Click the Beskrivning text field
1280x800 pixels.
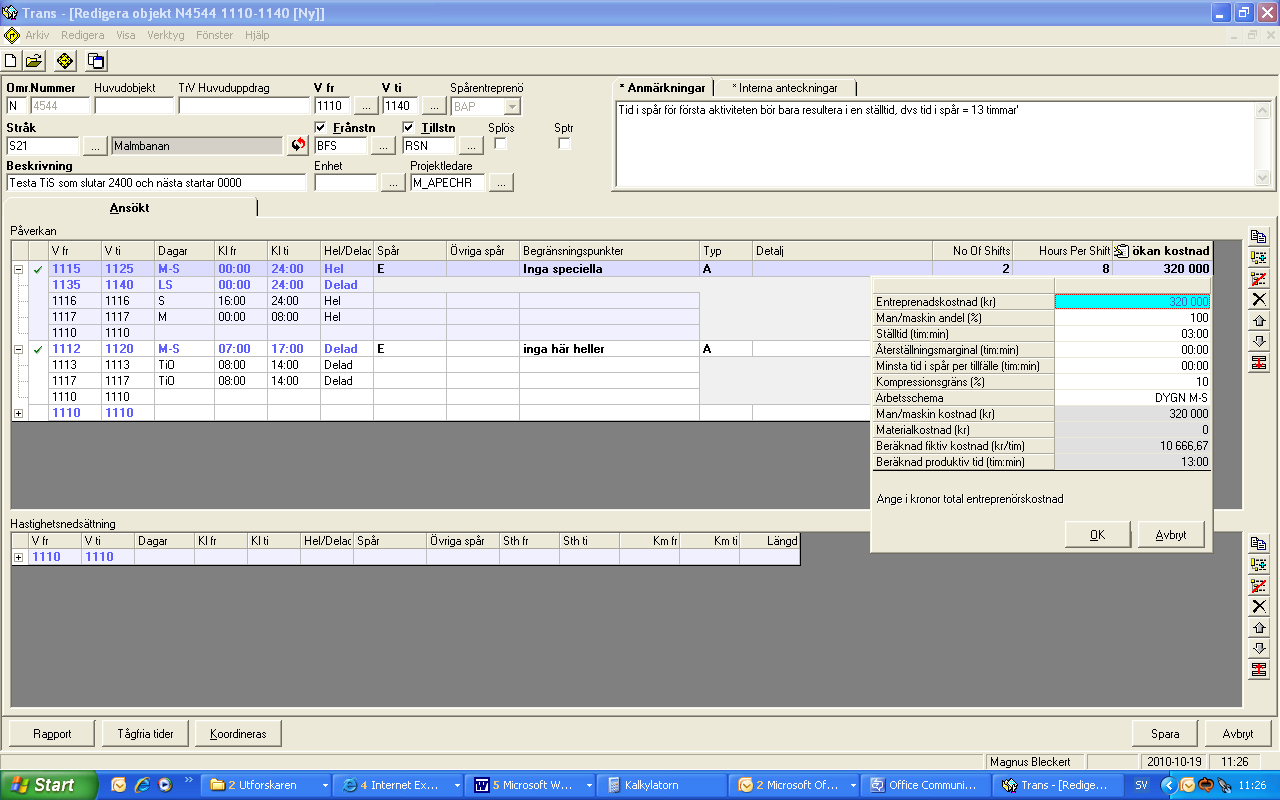[156, 183]
